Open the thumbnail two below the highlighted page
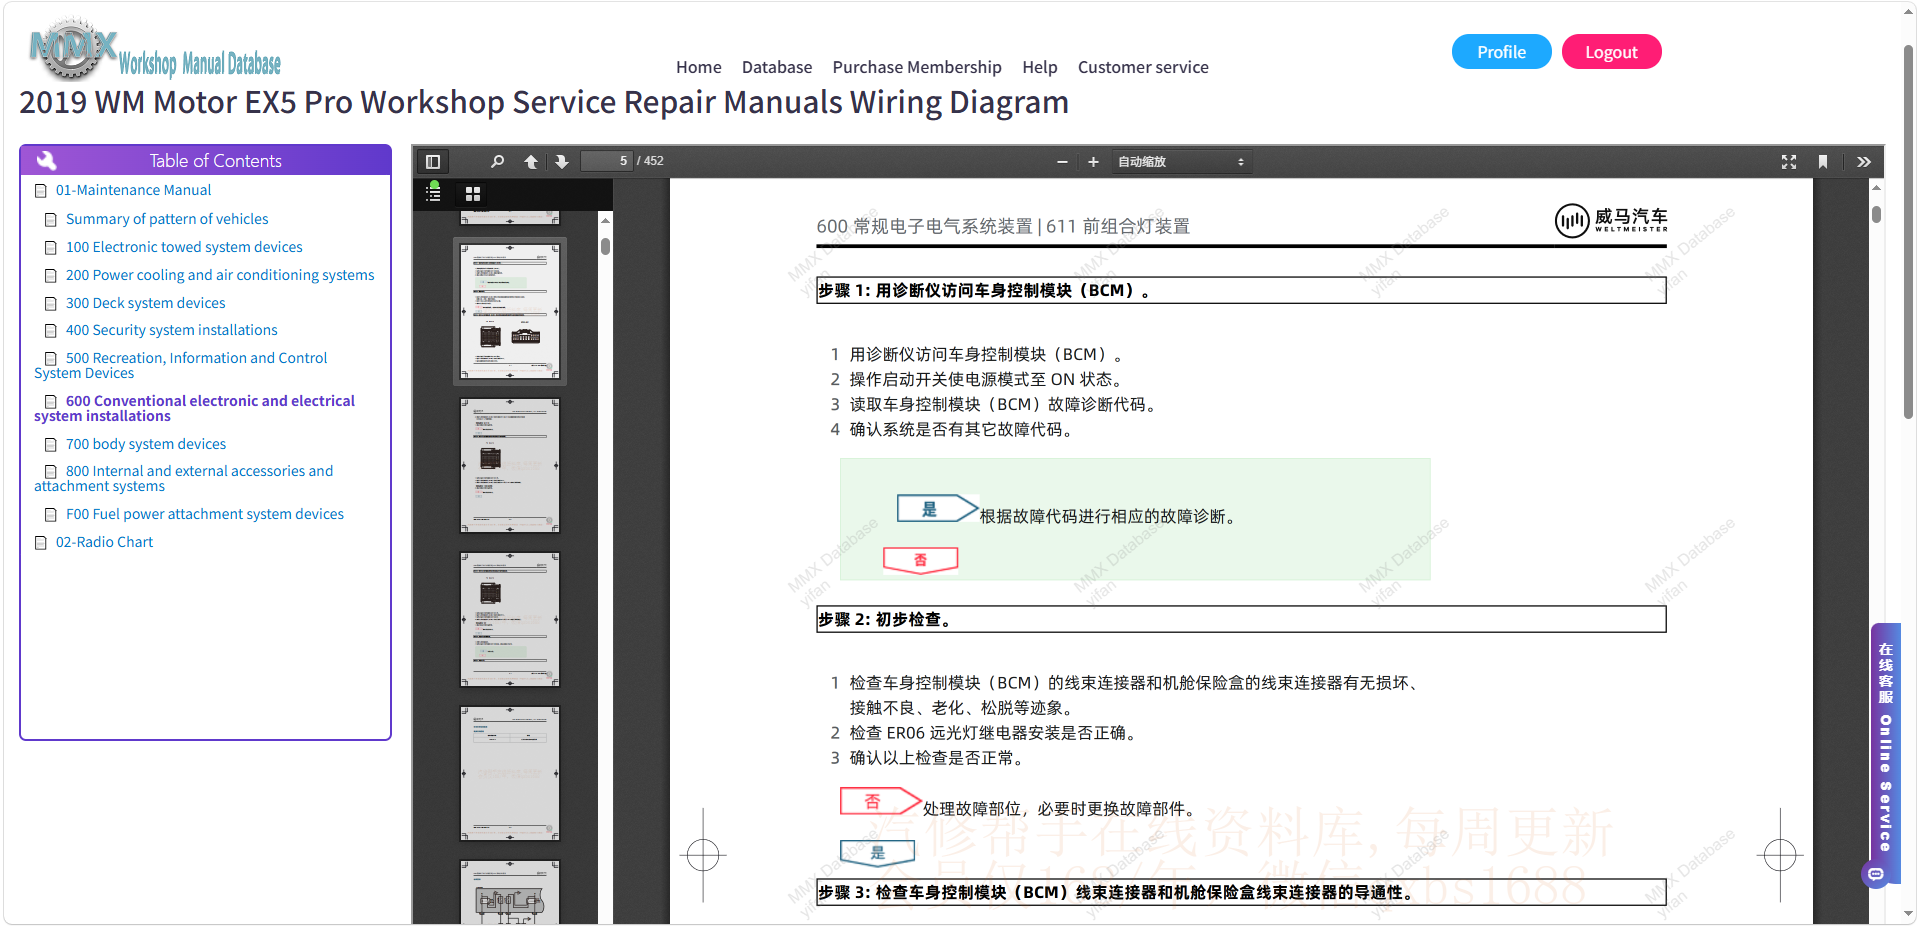Viewport: 1920px width, 927px height. 510,619
